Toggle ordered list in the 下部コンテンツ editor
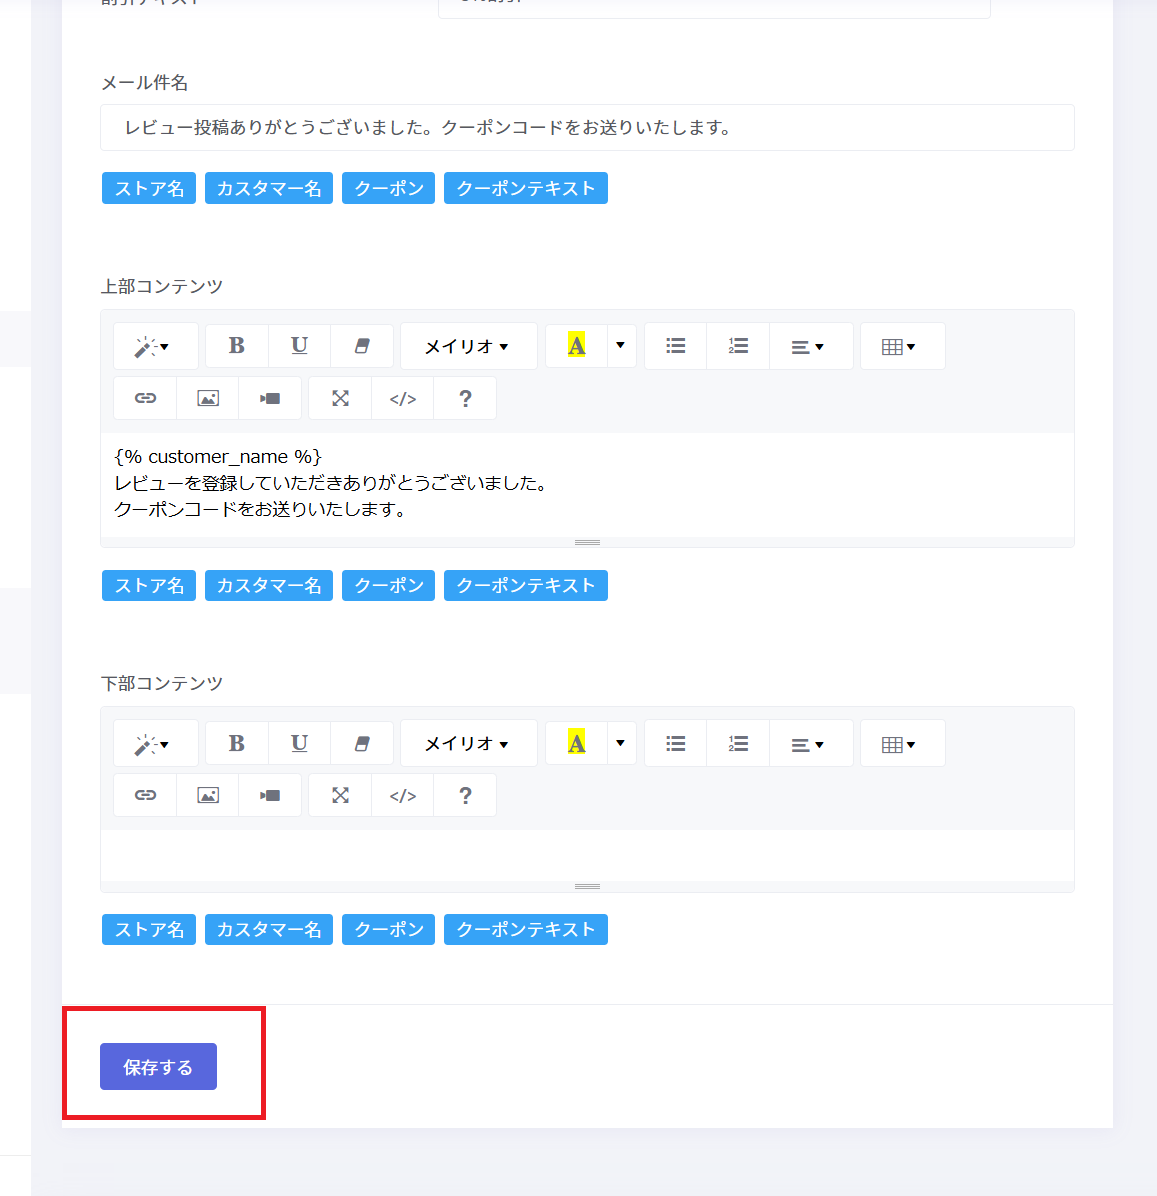 (738, 743)
